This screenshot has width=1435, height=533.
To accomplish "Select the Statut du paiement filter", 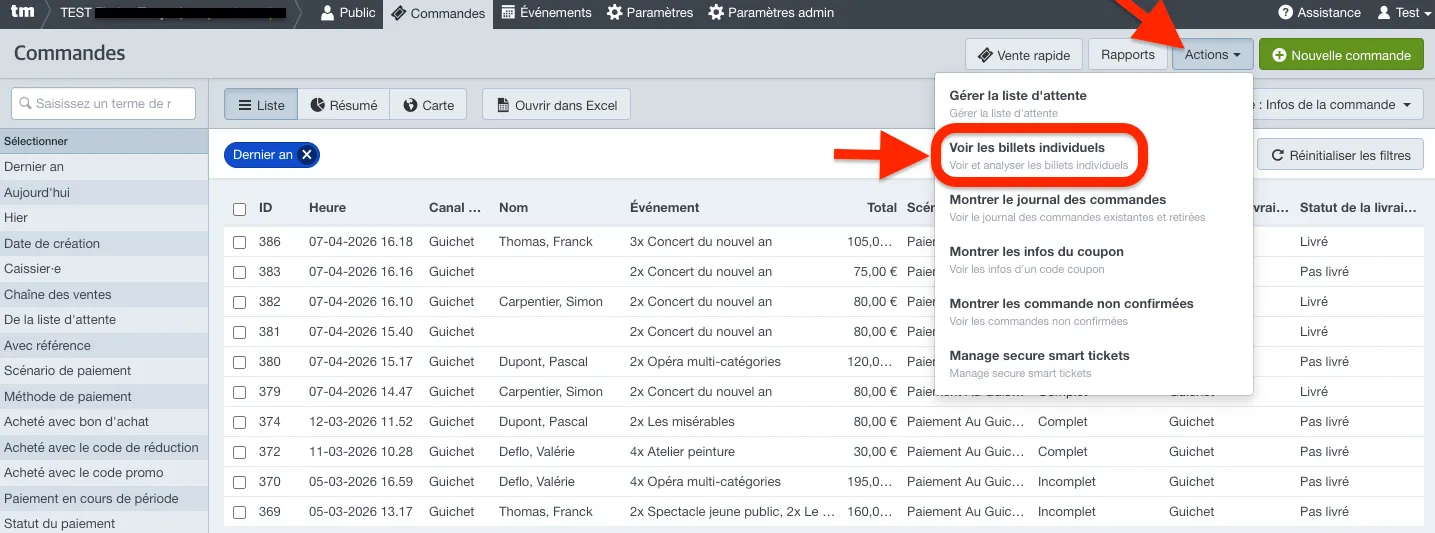I will pyautogui.click(x=104, y=523).
